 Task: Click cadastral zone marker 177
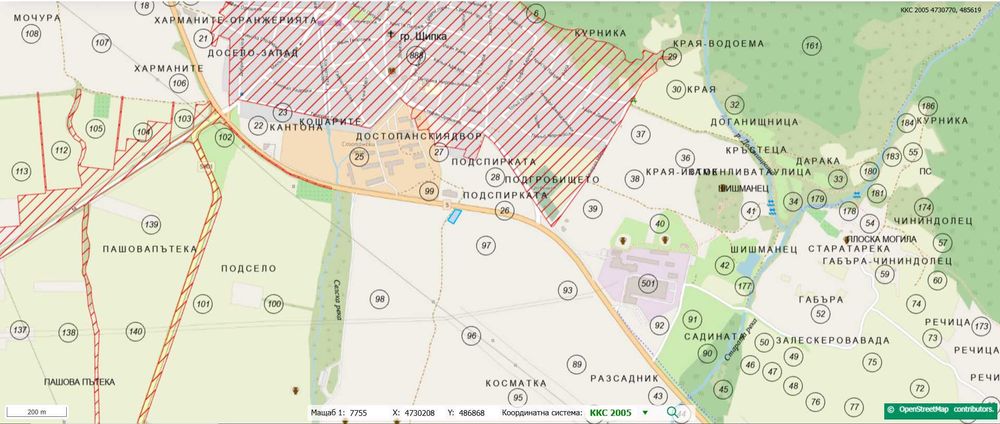744,286
